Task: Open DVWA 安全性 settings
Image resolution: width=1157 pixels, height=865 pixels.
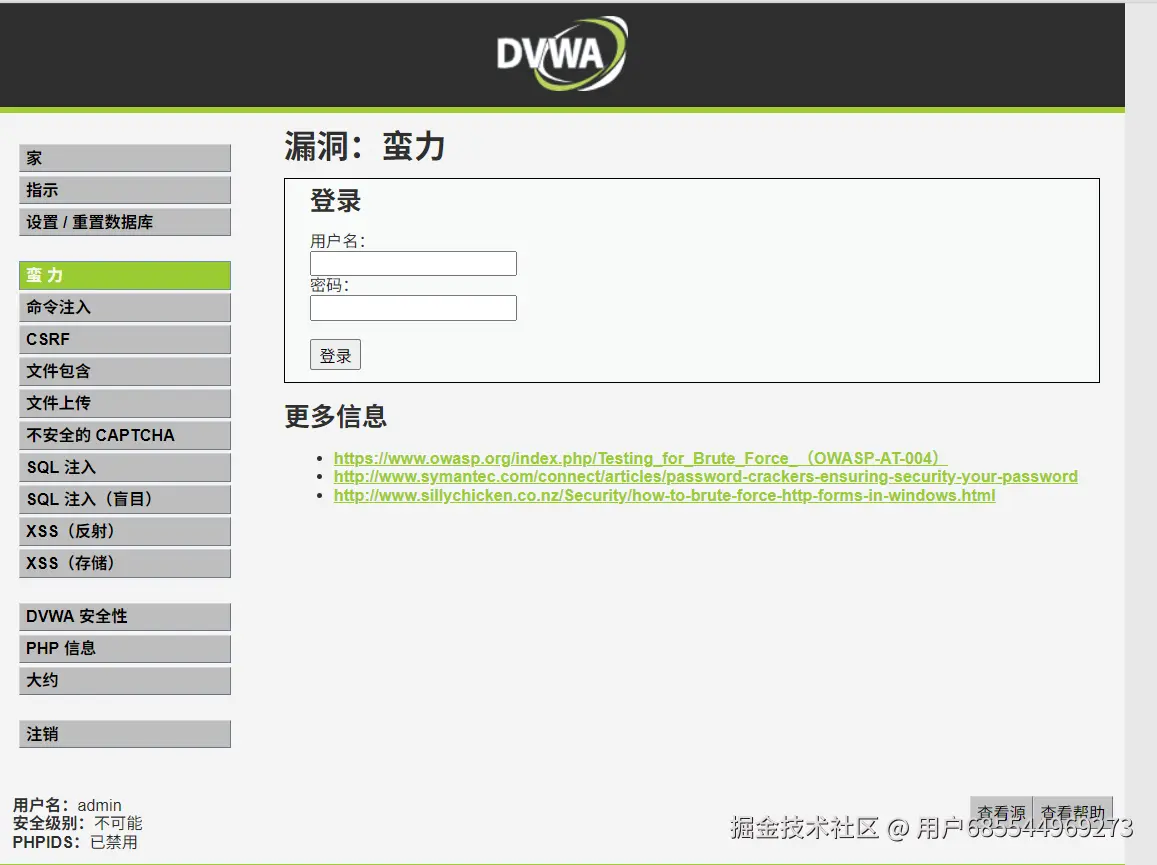Action: click(x=124, y=616)
